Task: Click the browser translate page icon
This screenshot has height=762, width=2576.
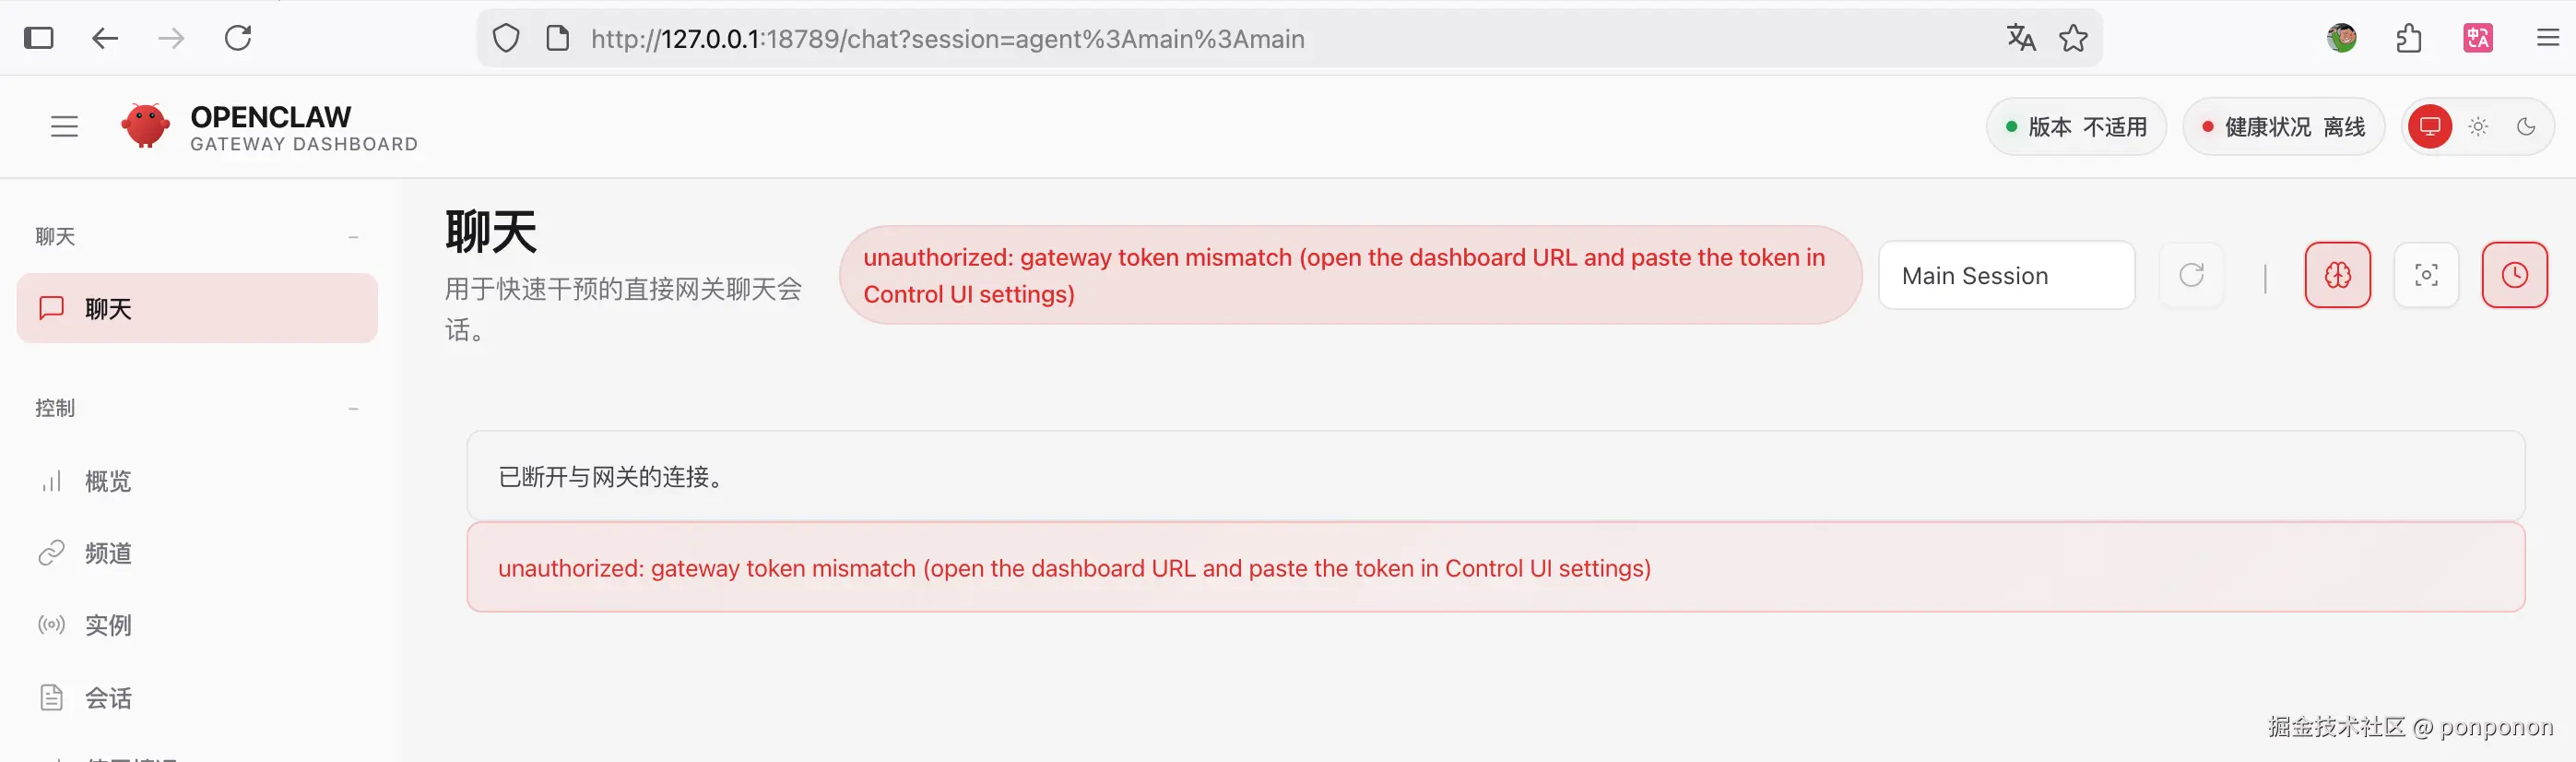Action: click(2020, 39)
